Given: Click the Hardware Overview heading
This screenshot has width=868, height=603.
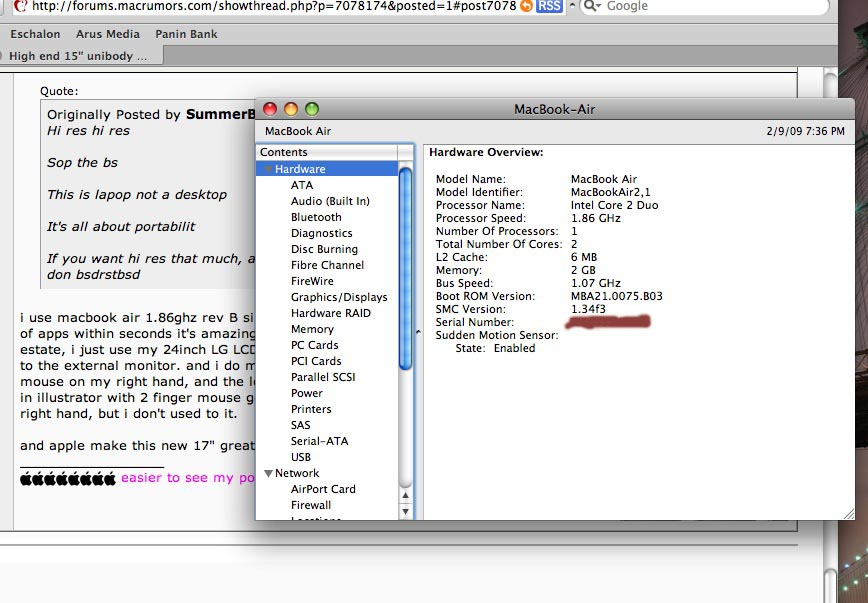Looking at the screenshot, I should coord(486,152).
